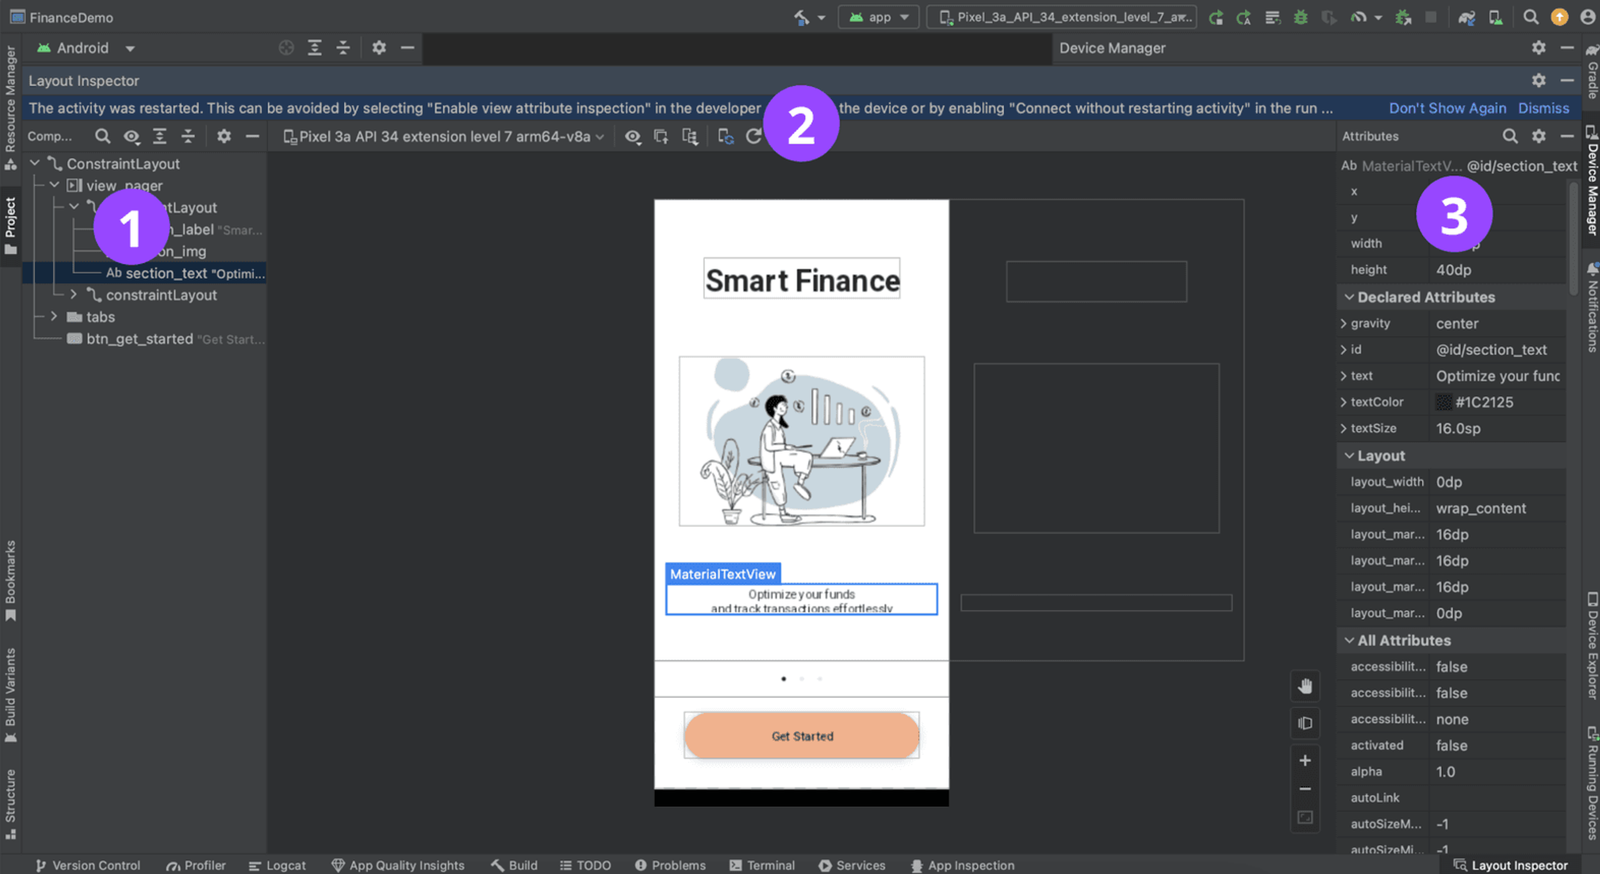The height and width of the screenshot is (874, 1600).
Task: Toggle view options eye in inspector toolbar
Action: [x=633, y=137]
